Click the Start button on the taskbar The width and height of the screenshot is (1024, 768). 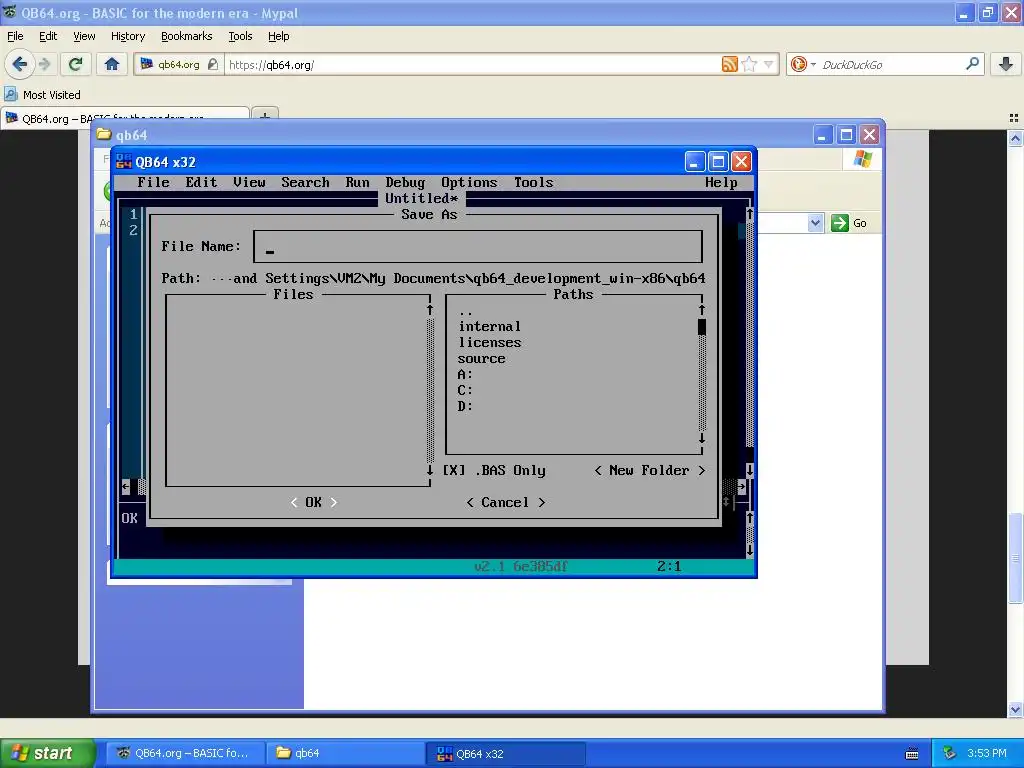tap(48, 753)
